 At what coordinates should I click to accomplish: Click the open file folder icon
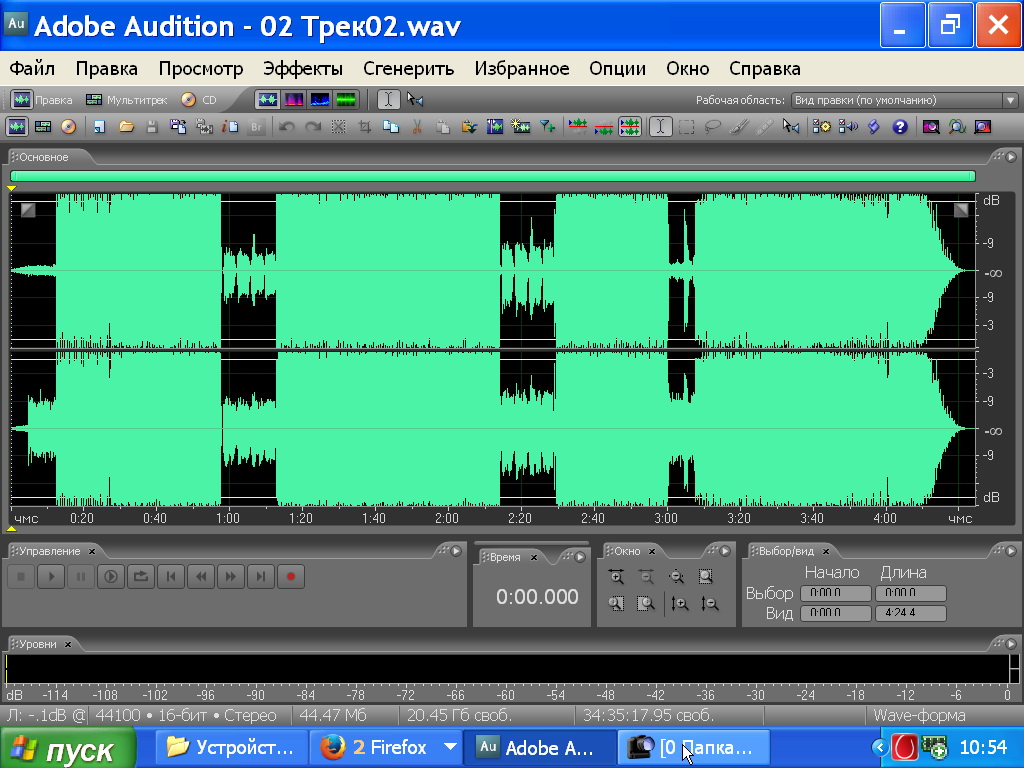(x=127, y=127)
